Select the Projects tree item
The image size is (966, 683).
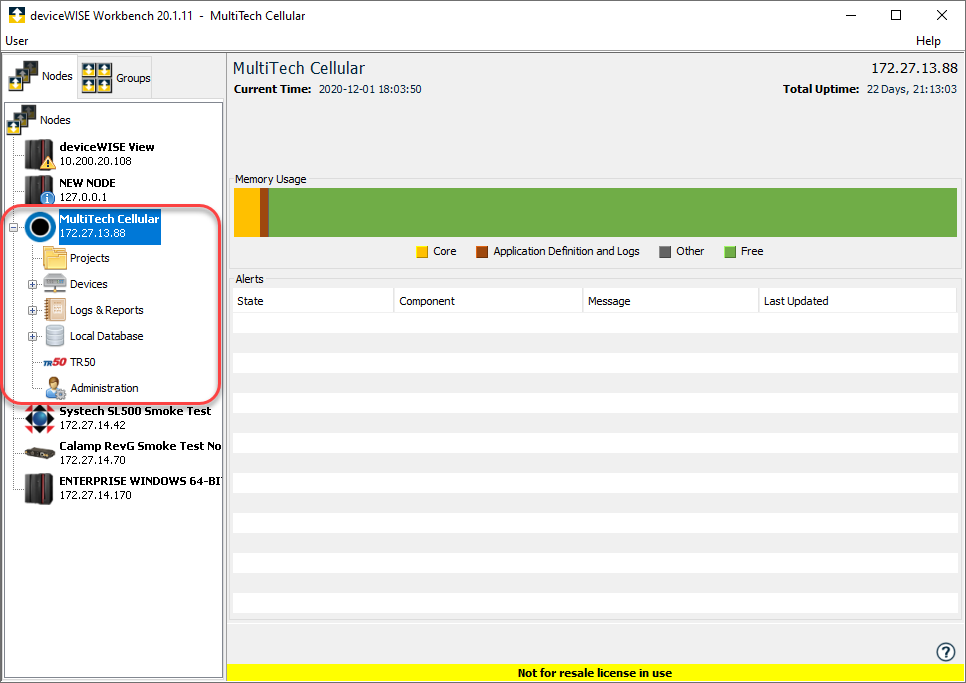click(x=90, y=258)
